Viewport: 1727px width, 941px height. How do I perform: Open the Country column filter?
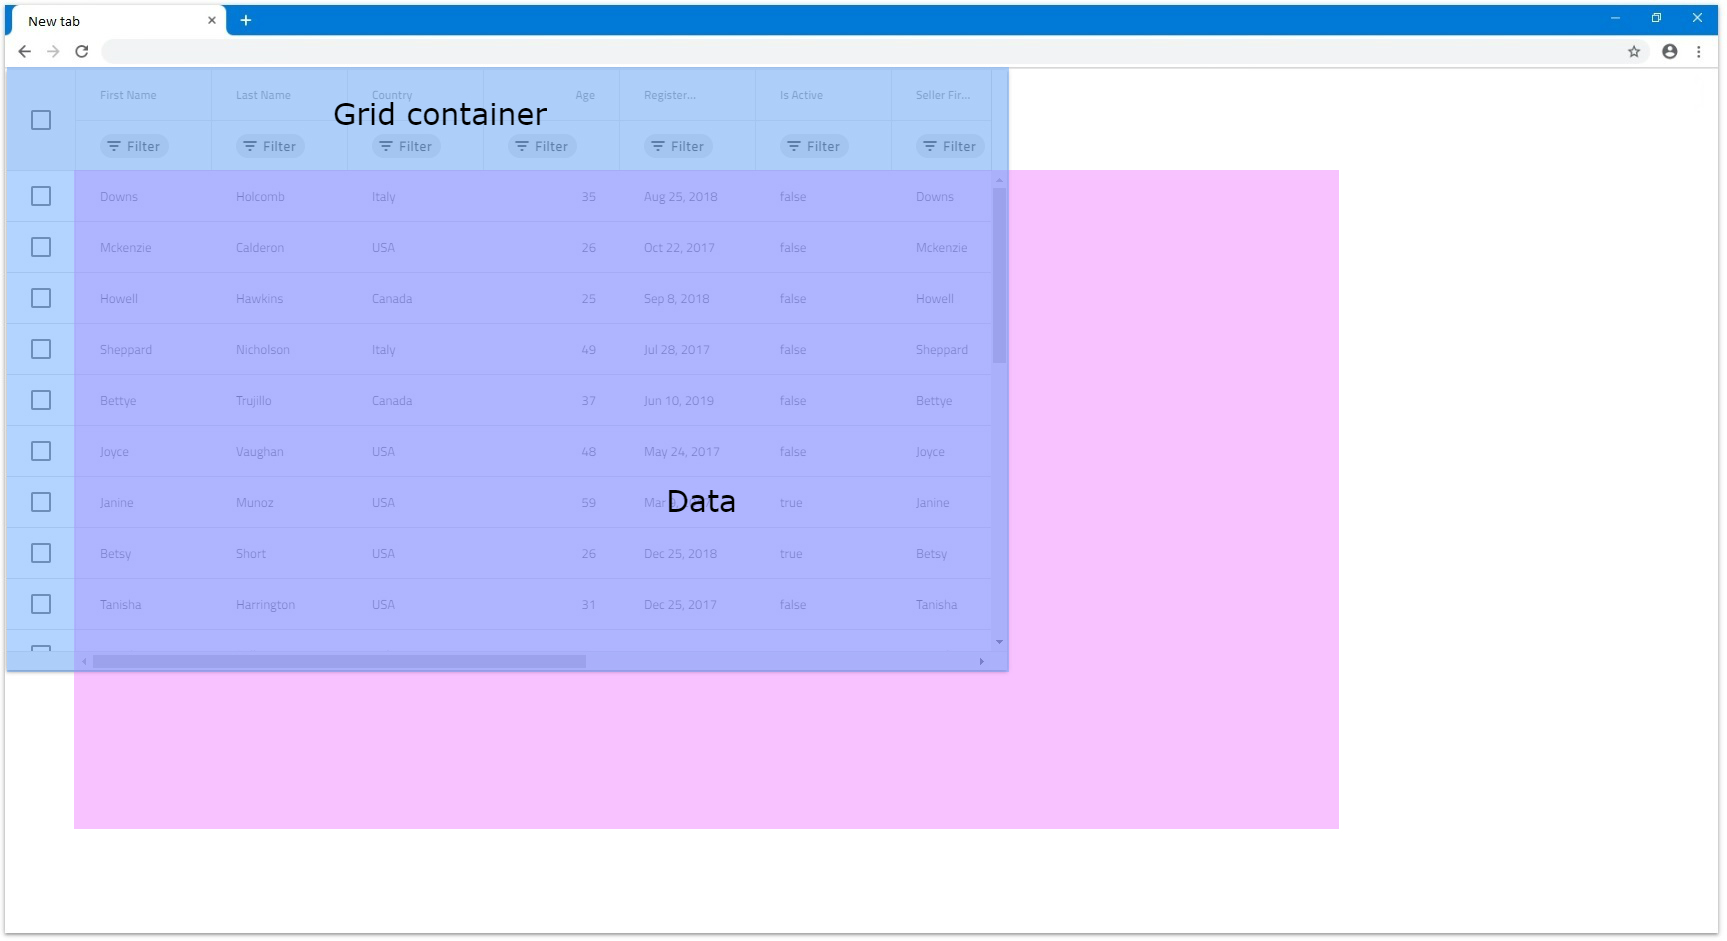click(x=406, y=147)
